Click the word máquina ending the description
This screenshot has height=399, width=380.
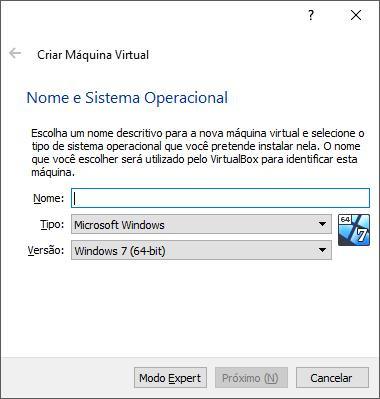53,172
